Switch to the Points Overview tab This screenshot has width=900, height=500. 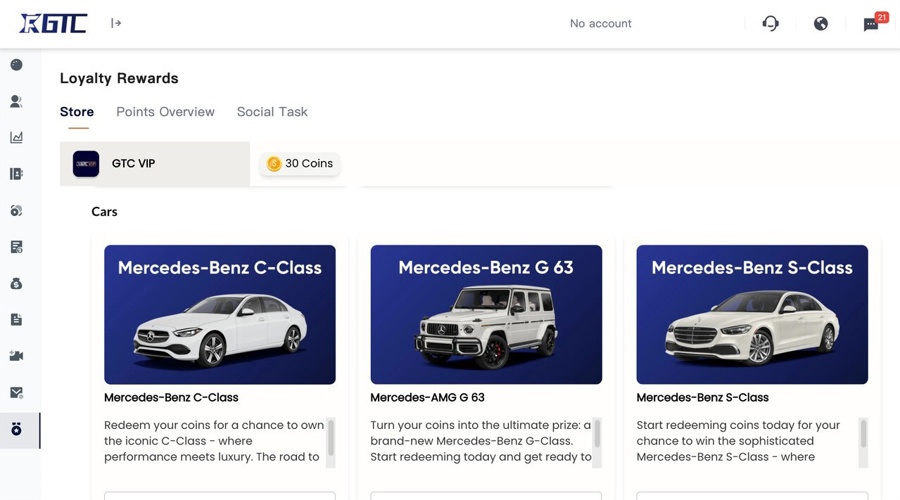click(165, 112)
